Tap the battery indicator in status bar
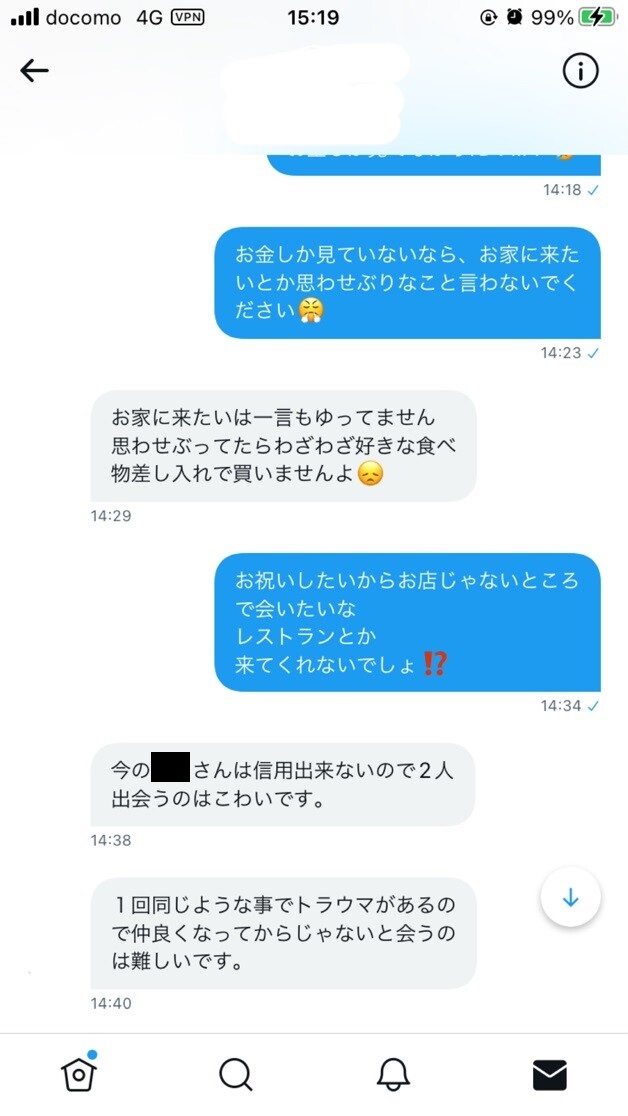 597,18
